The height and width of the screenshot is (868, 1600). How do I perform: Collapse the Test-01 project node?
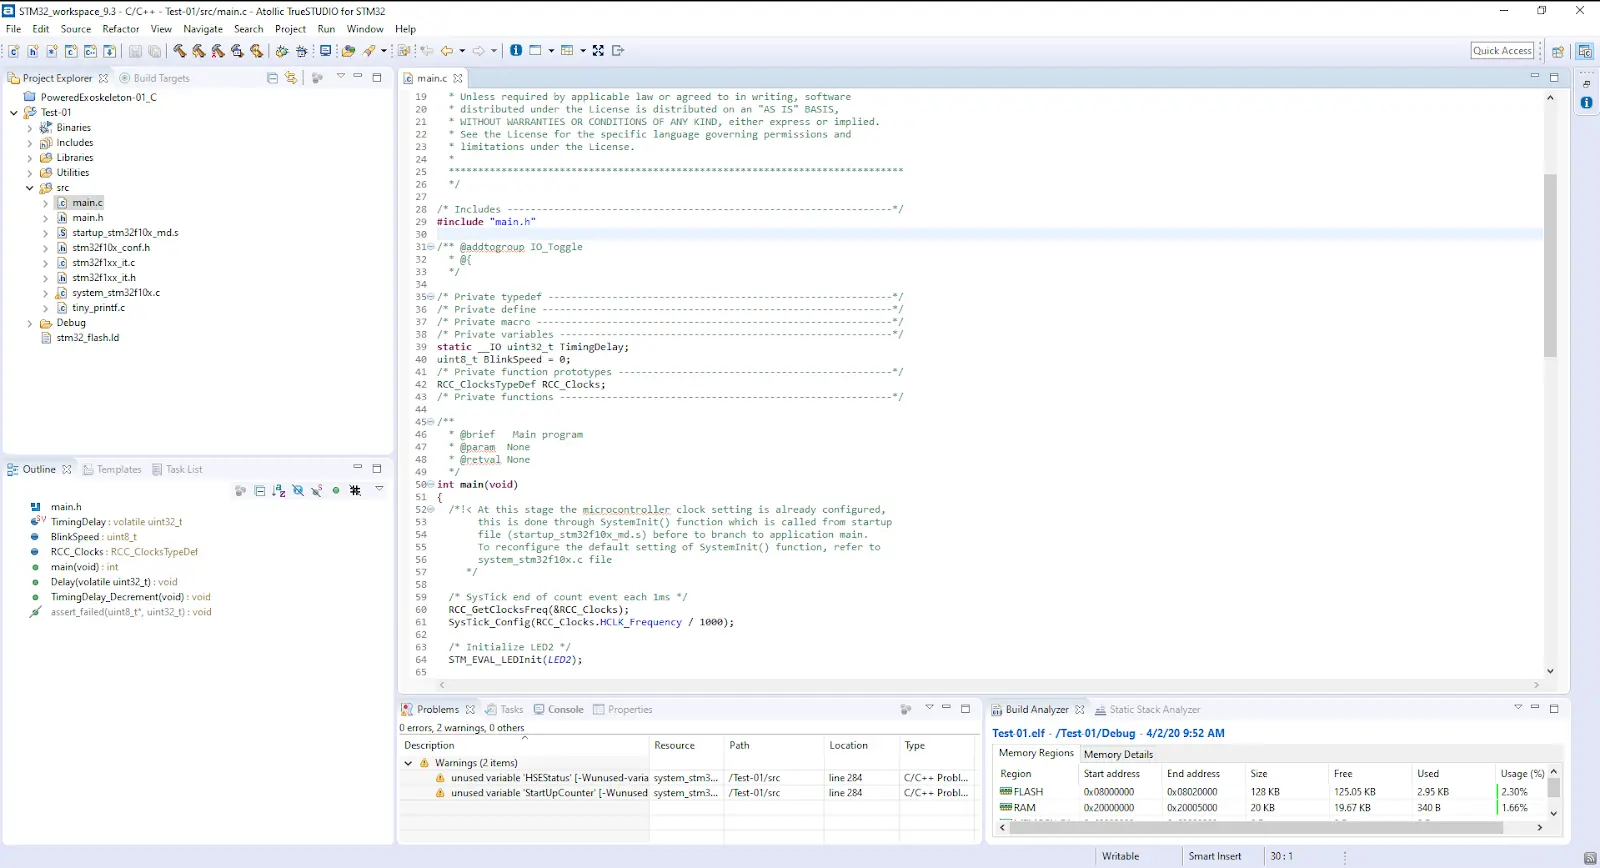(13, 113)
